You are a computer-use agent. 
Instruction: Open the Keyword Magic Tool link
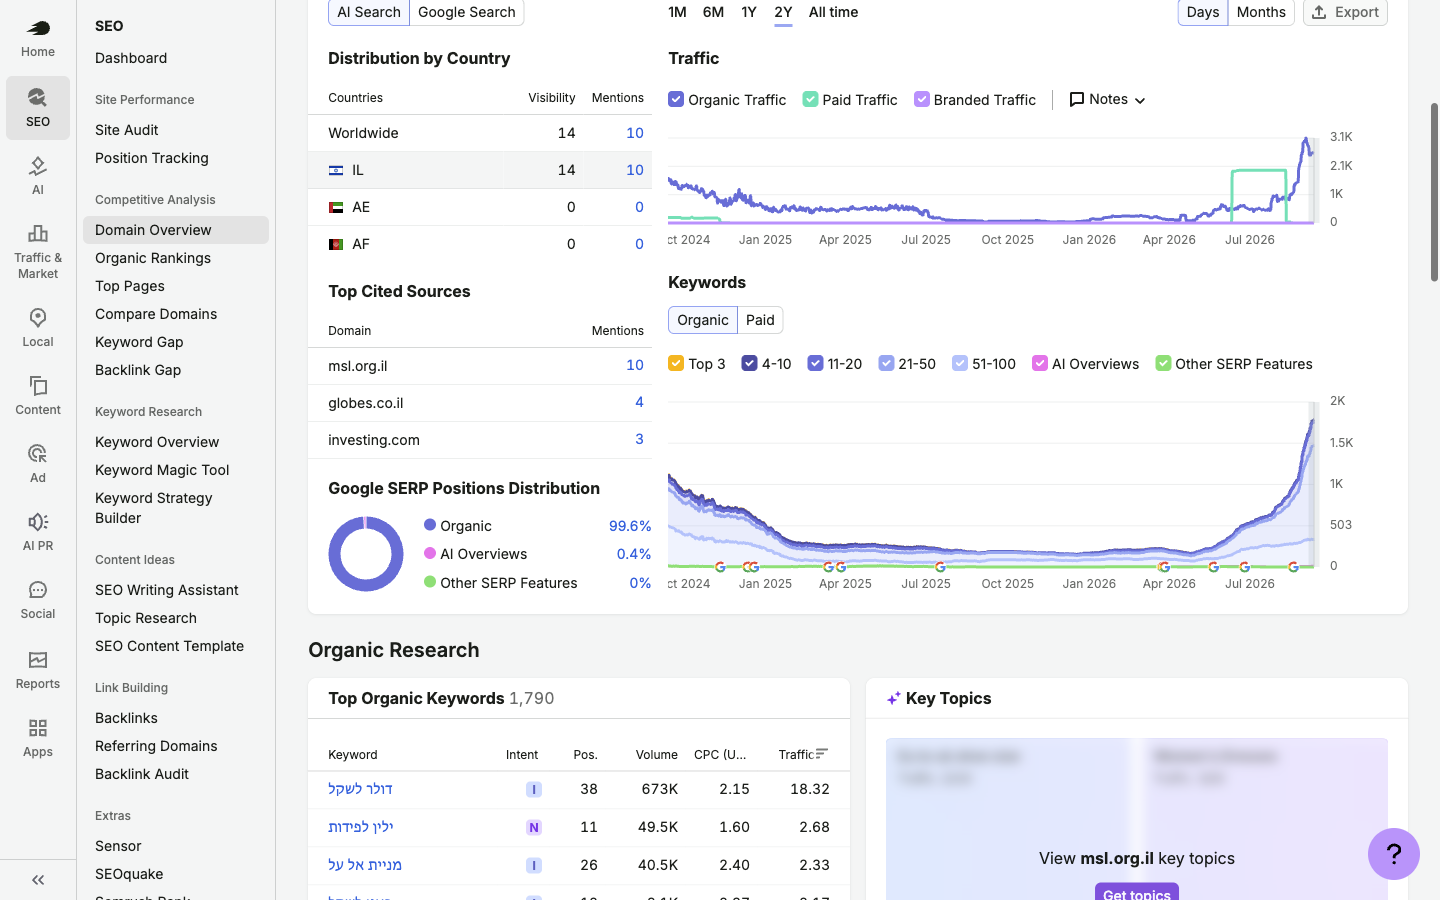[162, 470]
